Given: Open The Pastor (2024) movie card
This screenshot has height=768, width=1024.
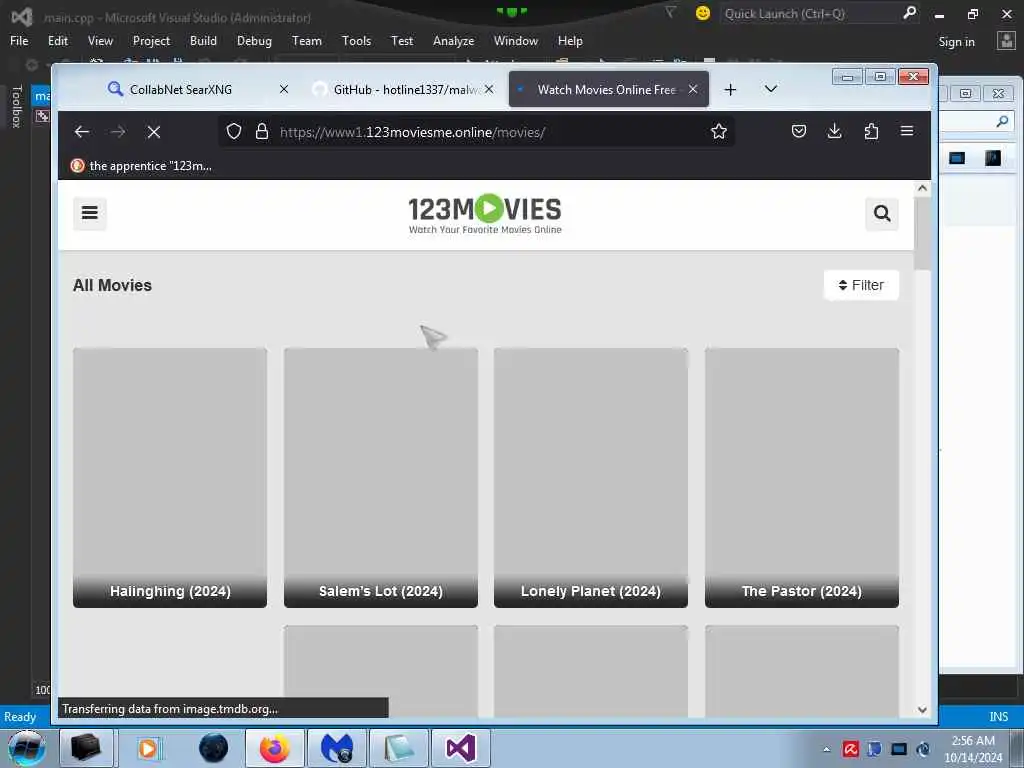Looking at the screenshot, I should [802, 477].
